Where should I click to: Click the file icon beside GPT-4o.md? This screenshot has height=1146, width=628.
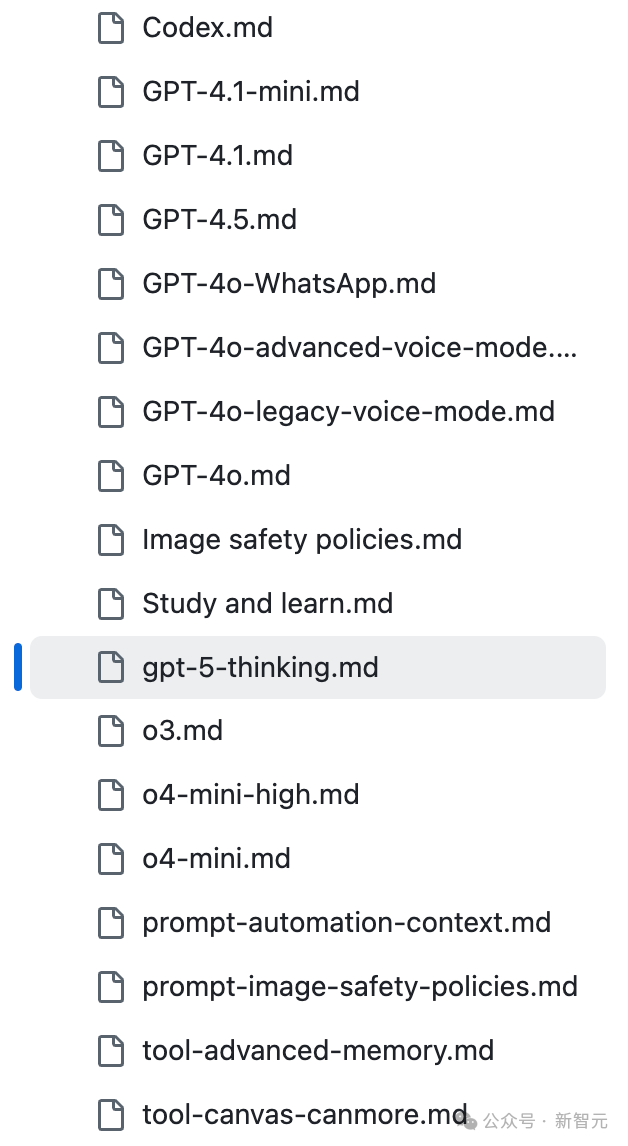point(110,475)
